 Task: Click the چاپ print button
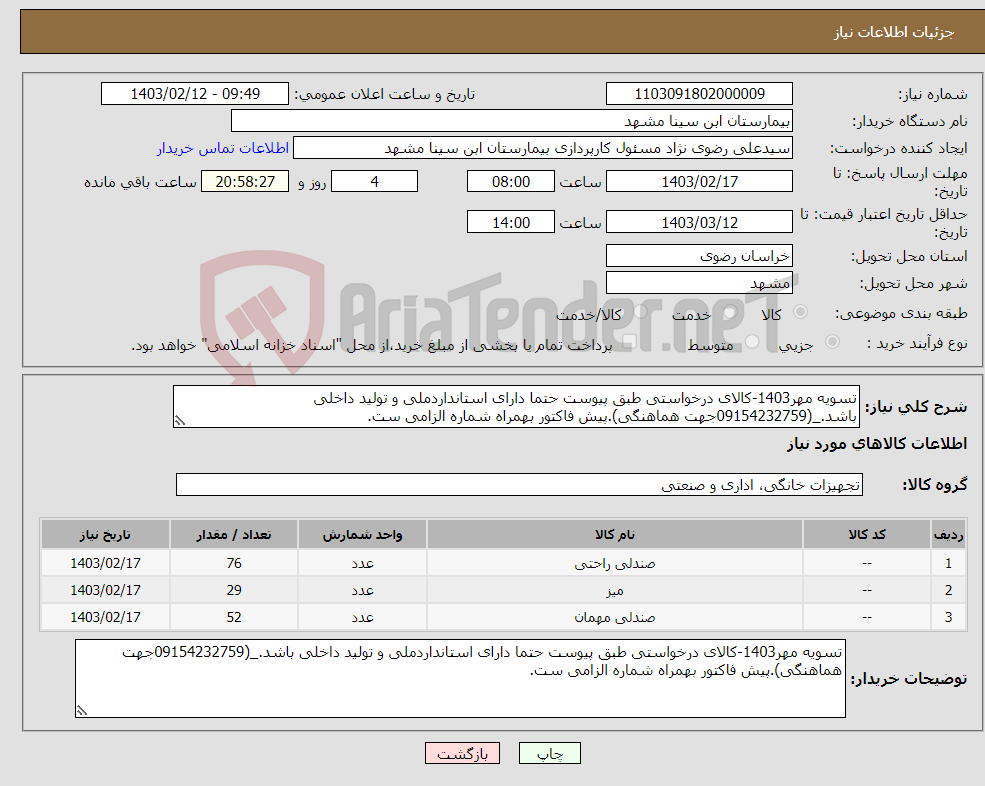(x=550, y=753)
